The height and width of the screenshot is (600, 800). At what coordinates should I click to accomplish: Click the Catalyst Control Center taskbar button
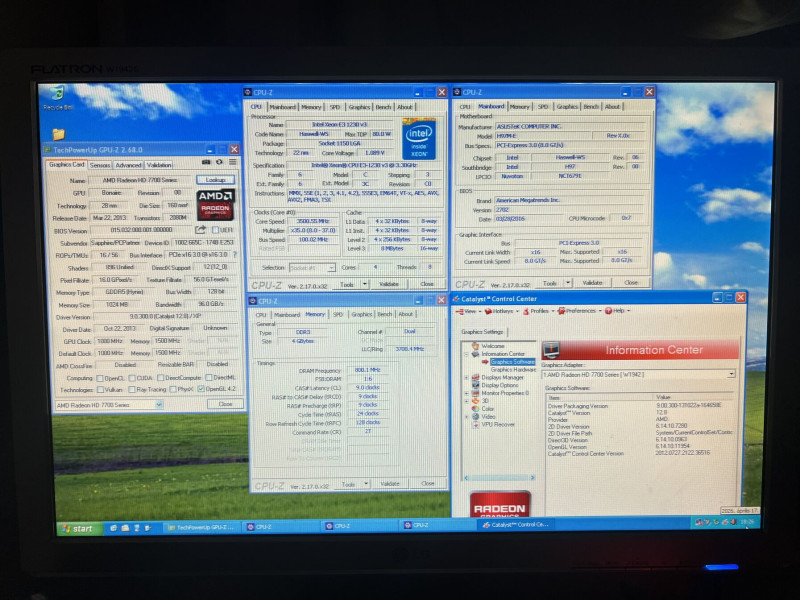[x=515, y=524]
